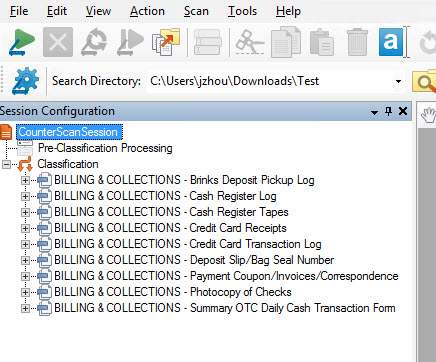Select the Classification tree node

[68, 164]
